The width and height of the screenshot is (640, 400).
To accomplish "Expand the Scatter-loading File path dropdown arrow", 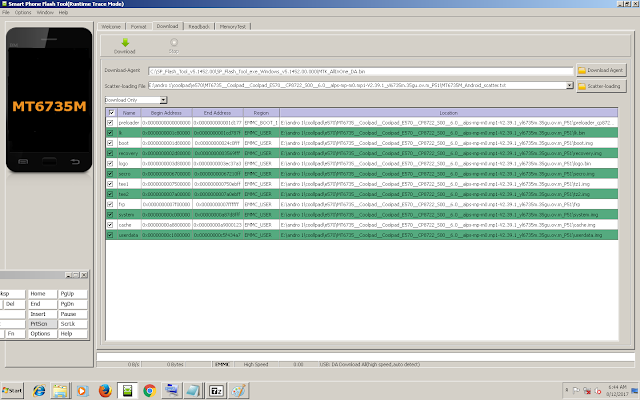I will point(570,85).
